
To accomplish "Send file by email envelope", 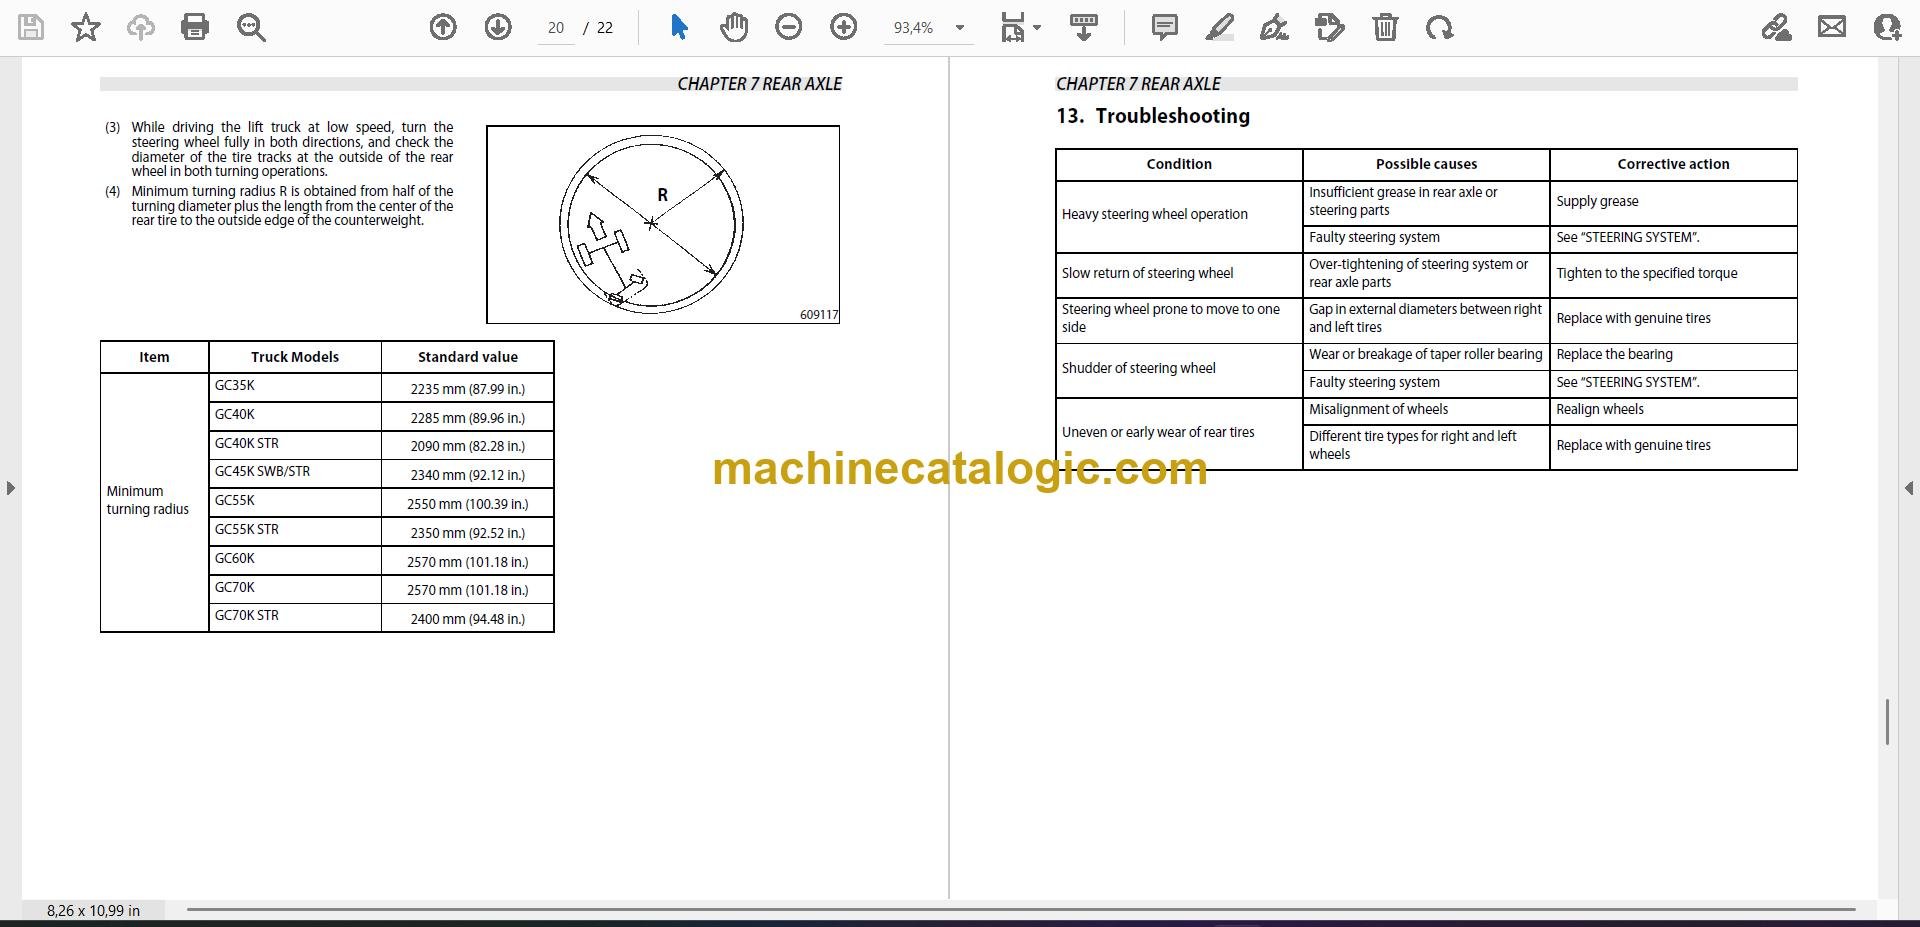I will coord(1832,27).
